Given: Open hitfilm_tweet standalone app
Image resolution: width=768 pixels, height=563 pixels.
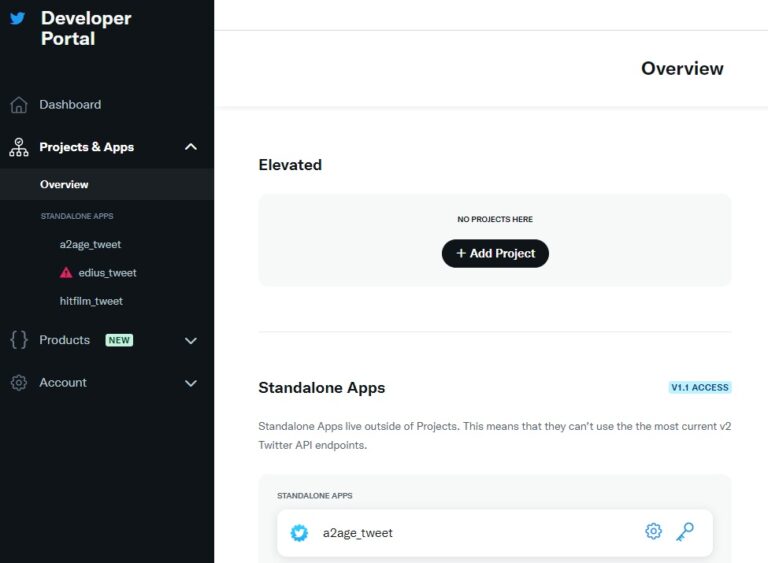Looking at the screenshot, I should pyautogui.click(x=91, y=301).
